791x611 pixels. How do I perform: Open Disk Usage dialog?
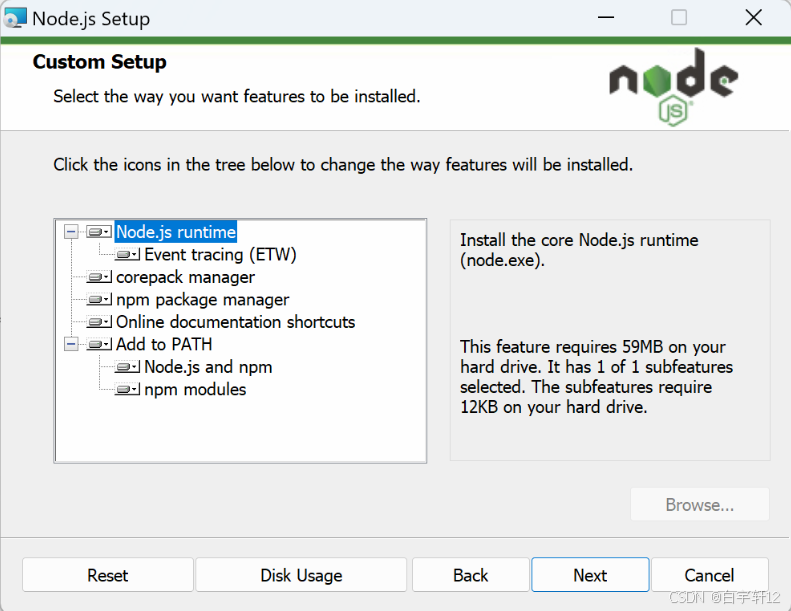coord(301,575)
